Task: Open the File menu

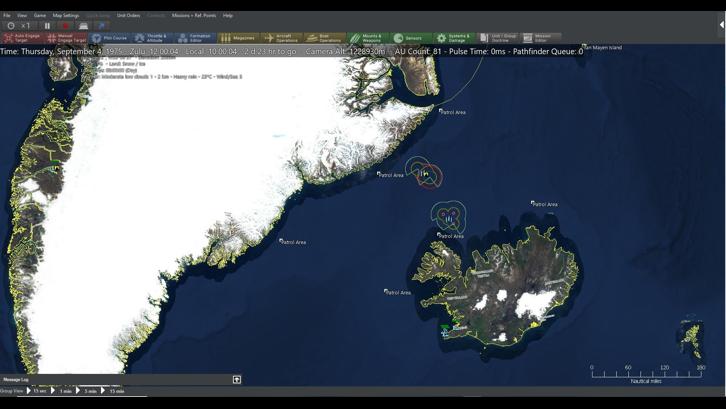Action: coord(7,15)
